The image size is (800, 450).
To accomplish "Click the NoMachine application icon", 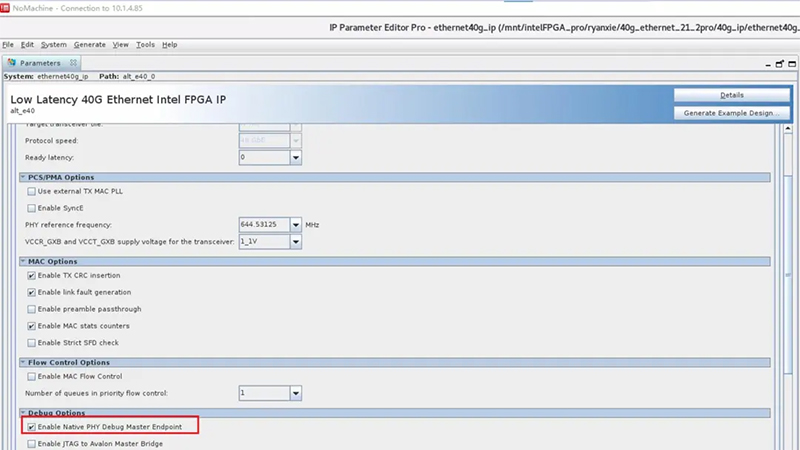I will coord(5,8).
